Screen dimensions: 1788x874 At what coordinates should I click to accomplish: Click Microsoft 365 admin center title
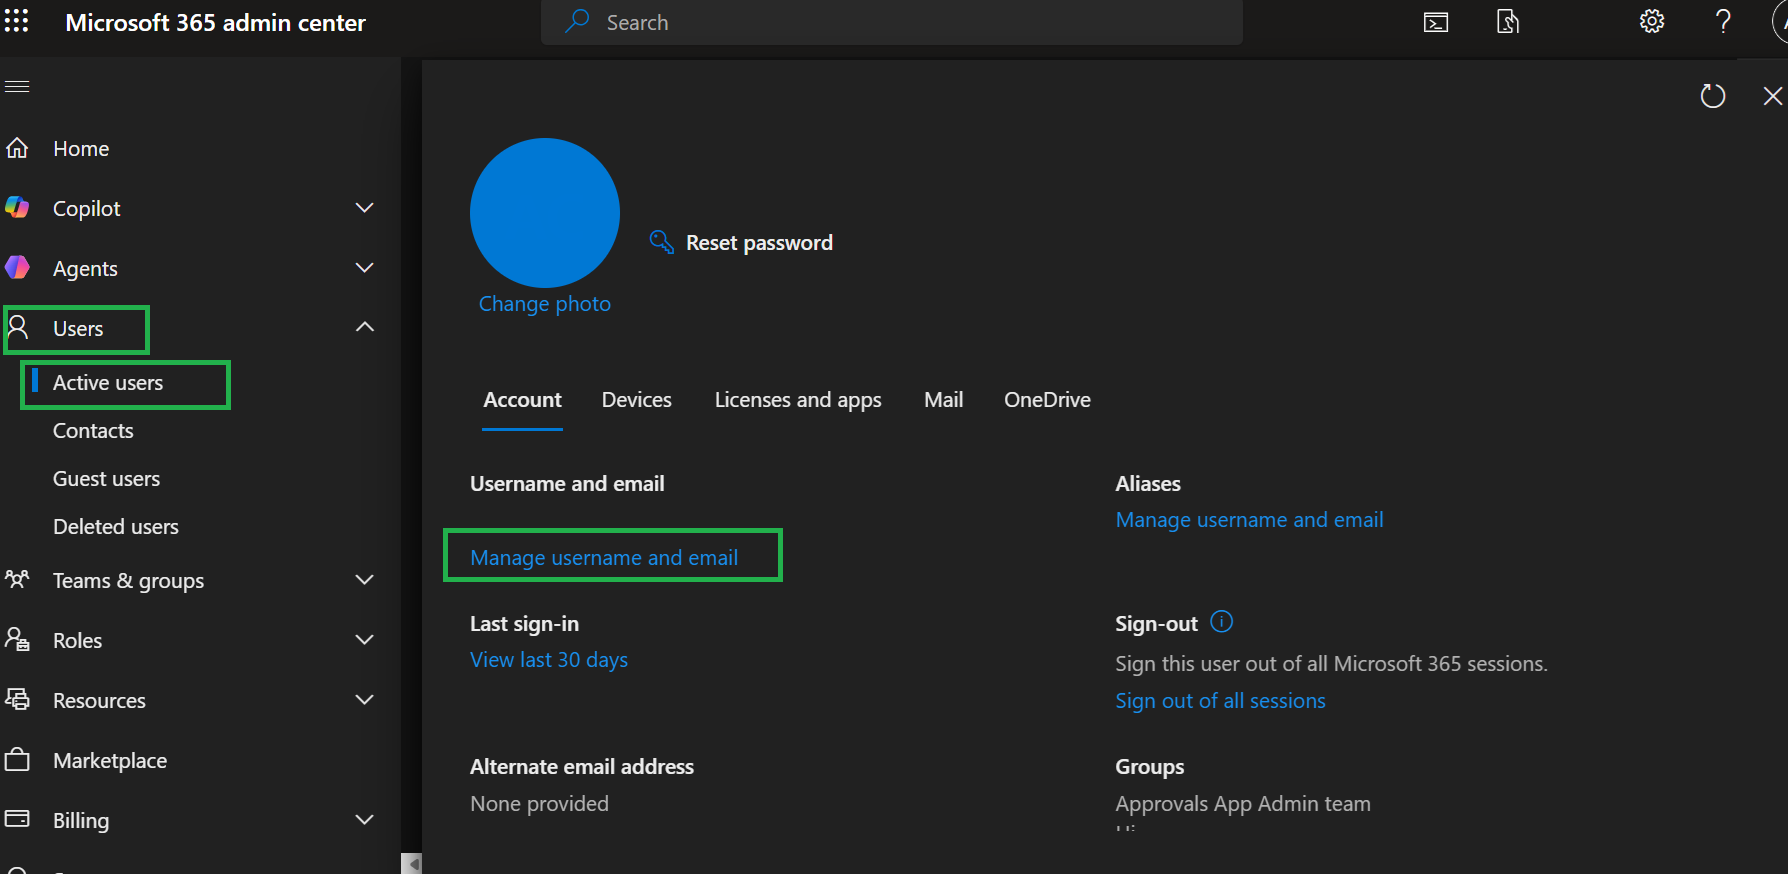(215, 23)
